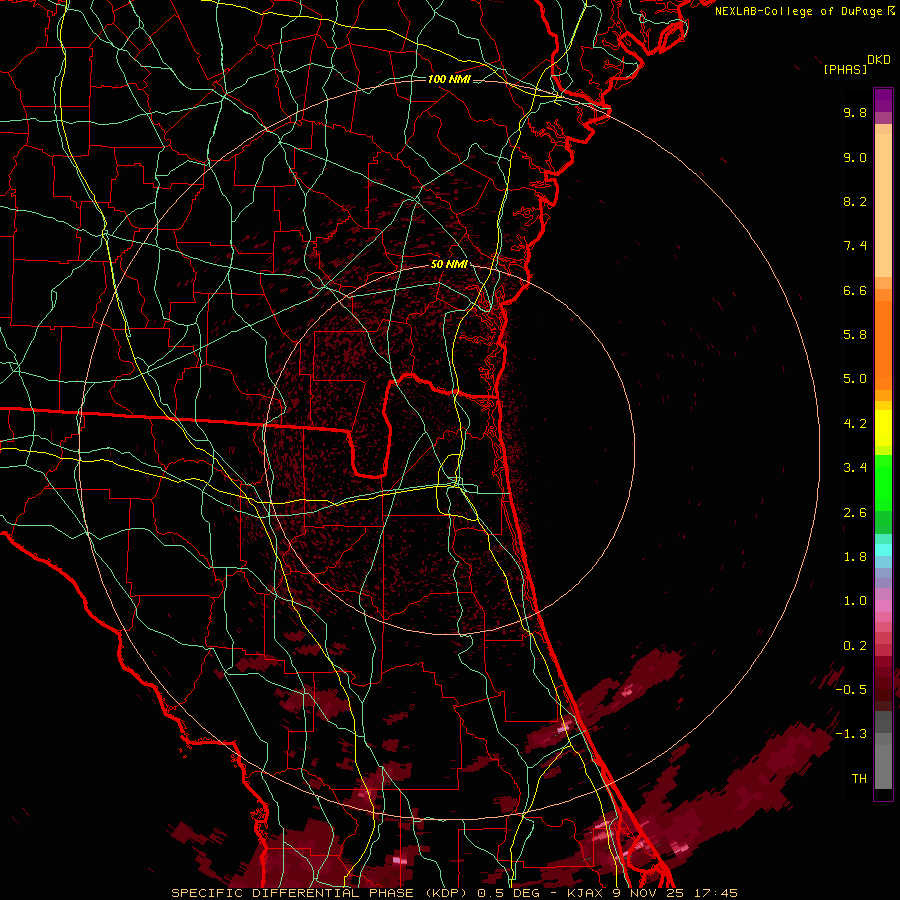Select the 7.4 value on the scale
Screen dimensions: 900x900
(x=855, y=246)
